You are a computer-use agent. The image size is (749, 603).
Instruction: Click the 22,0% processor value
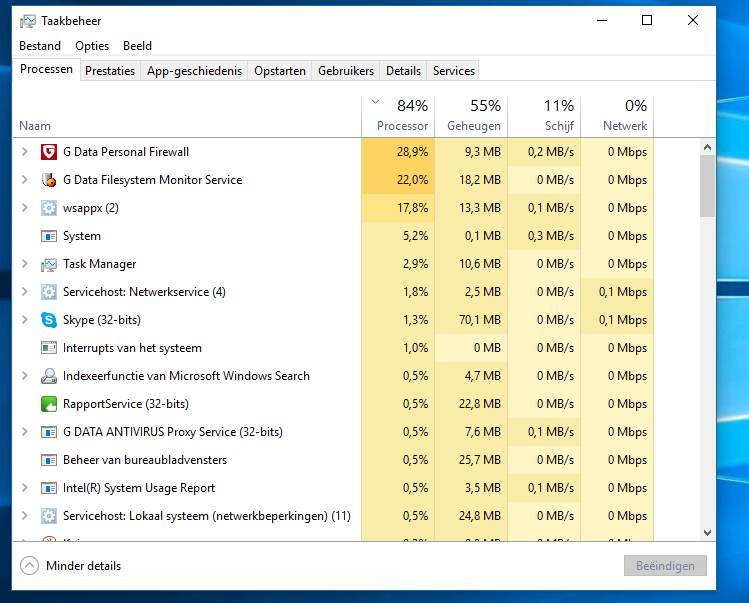click(x=412, y=180)
